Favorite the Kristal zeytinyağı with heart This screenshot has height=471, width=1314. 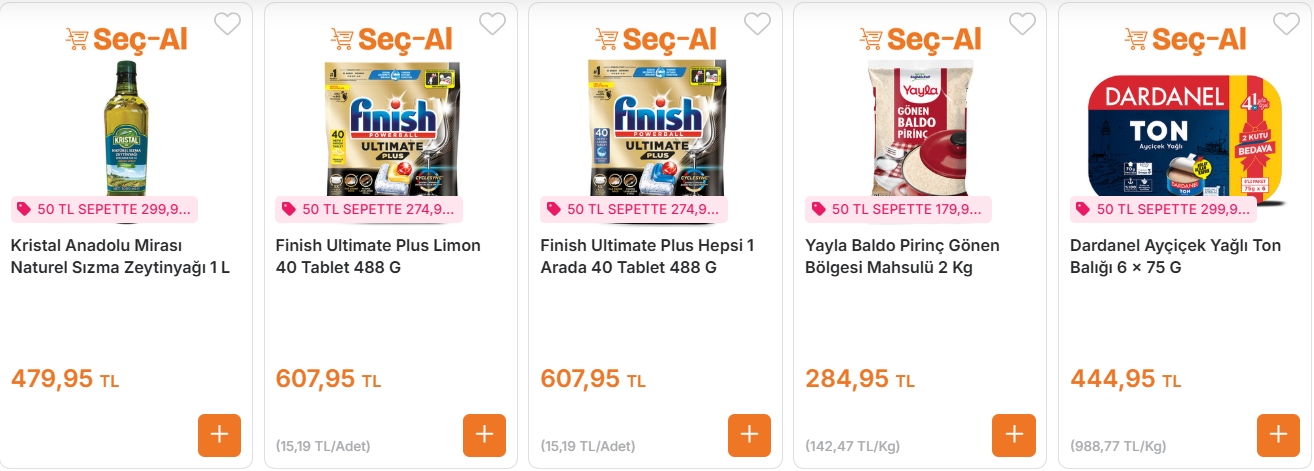pyautogui.click(x=228, y=23)
